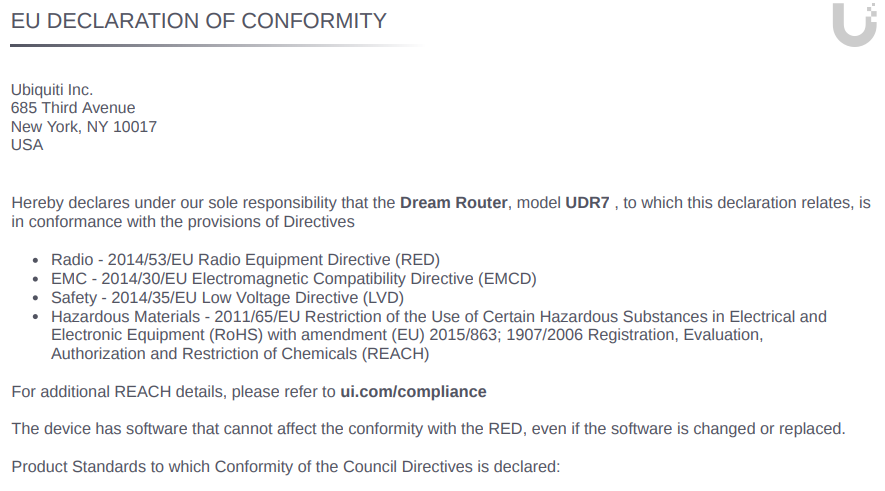The image size is (885, 491).
Task: Click the New York, NY 10017 line
Action: click(84, 127)
